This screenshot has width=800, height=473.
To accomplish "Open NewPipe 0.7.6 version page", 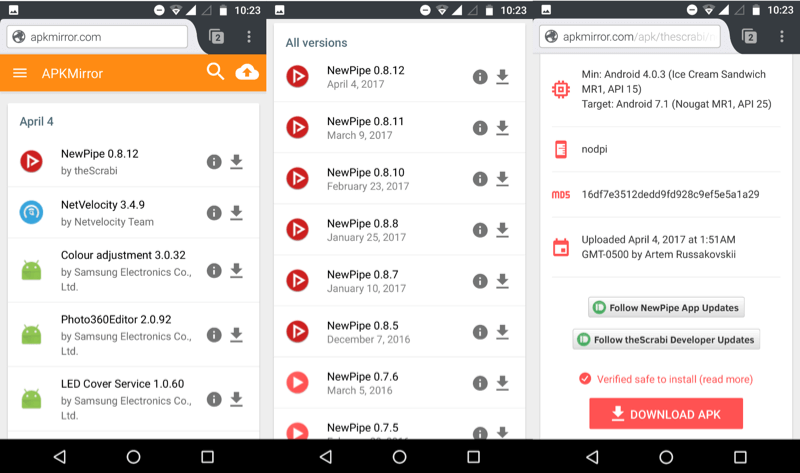I will (x=399, y=383).
